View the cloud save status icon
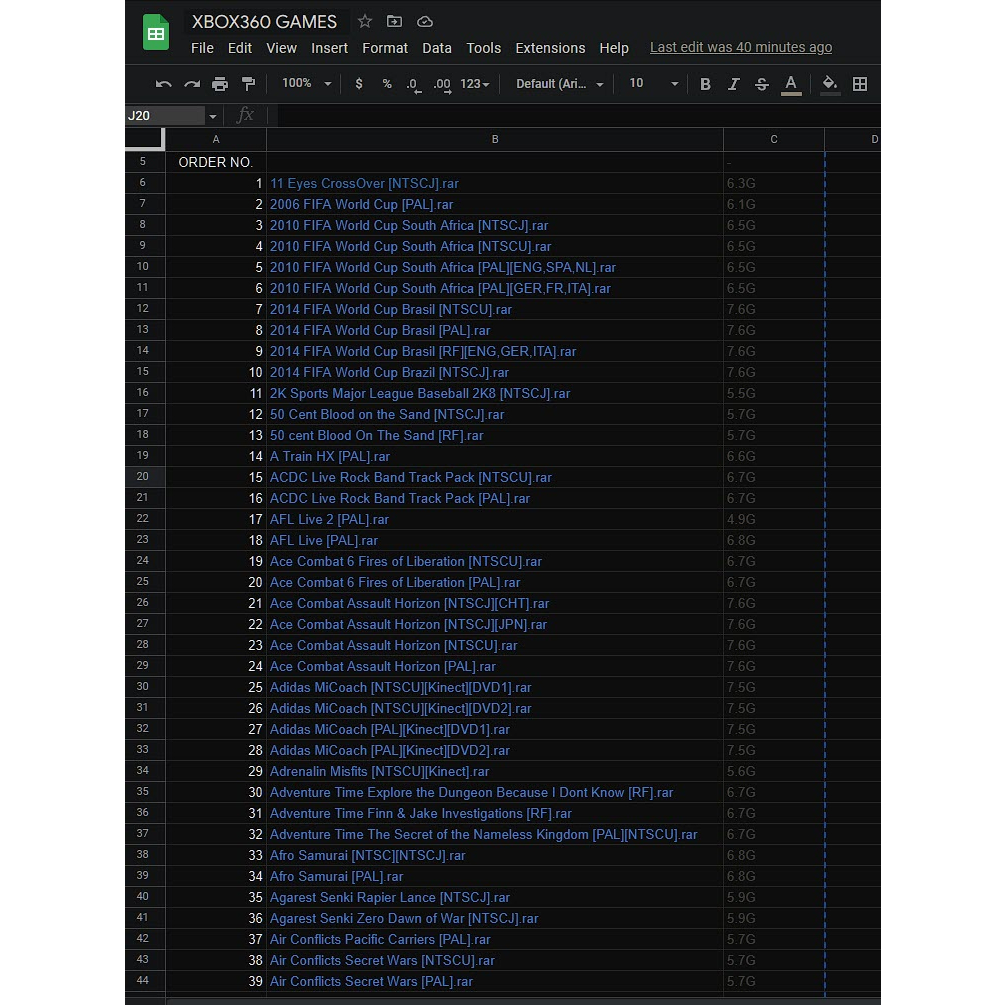The image size is (1005, 1005). (424, 21)
